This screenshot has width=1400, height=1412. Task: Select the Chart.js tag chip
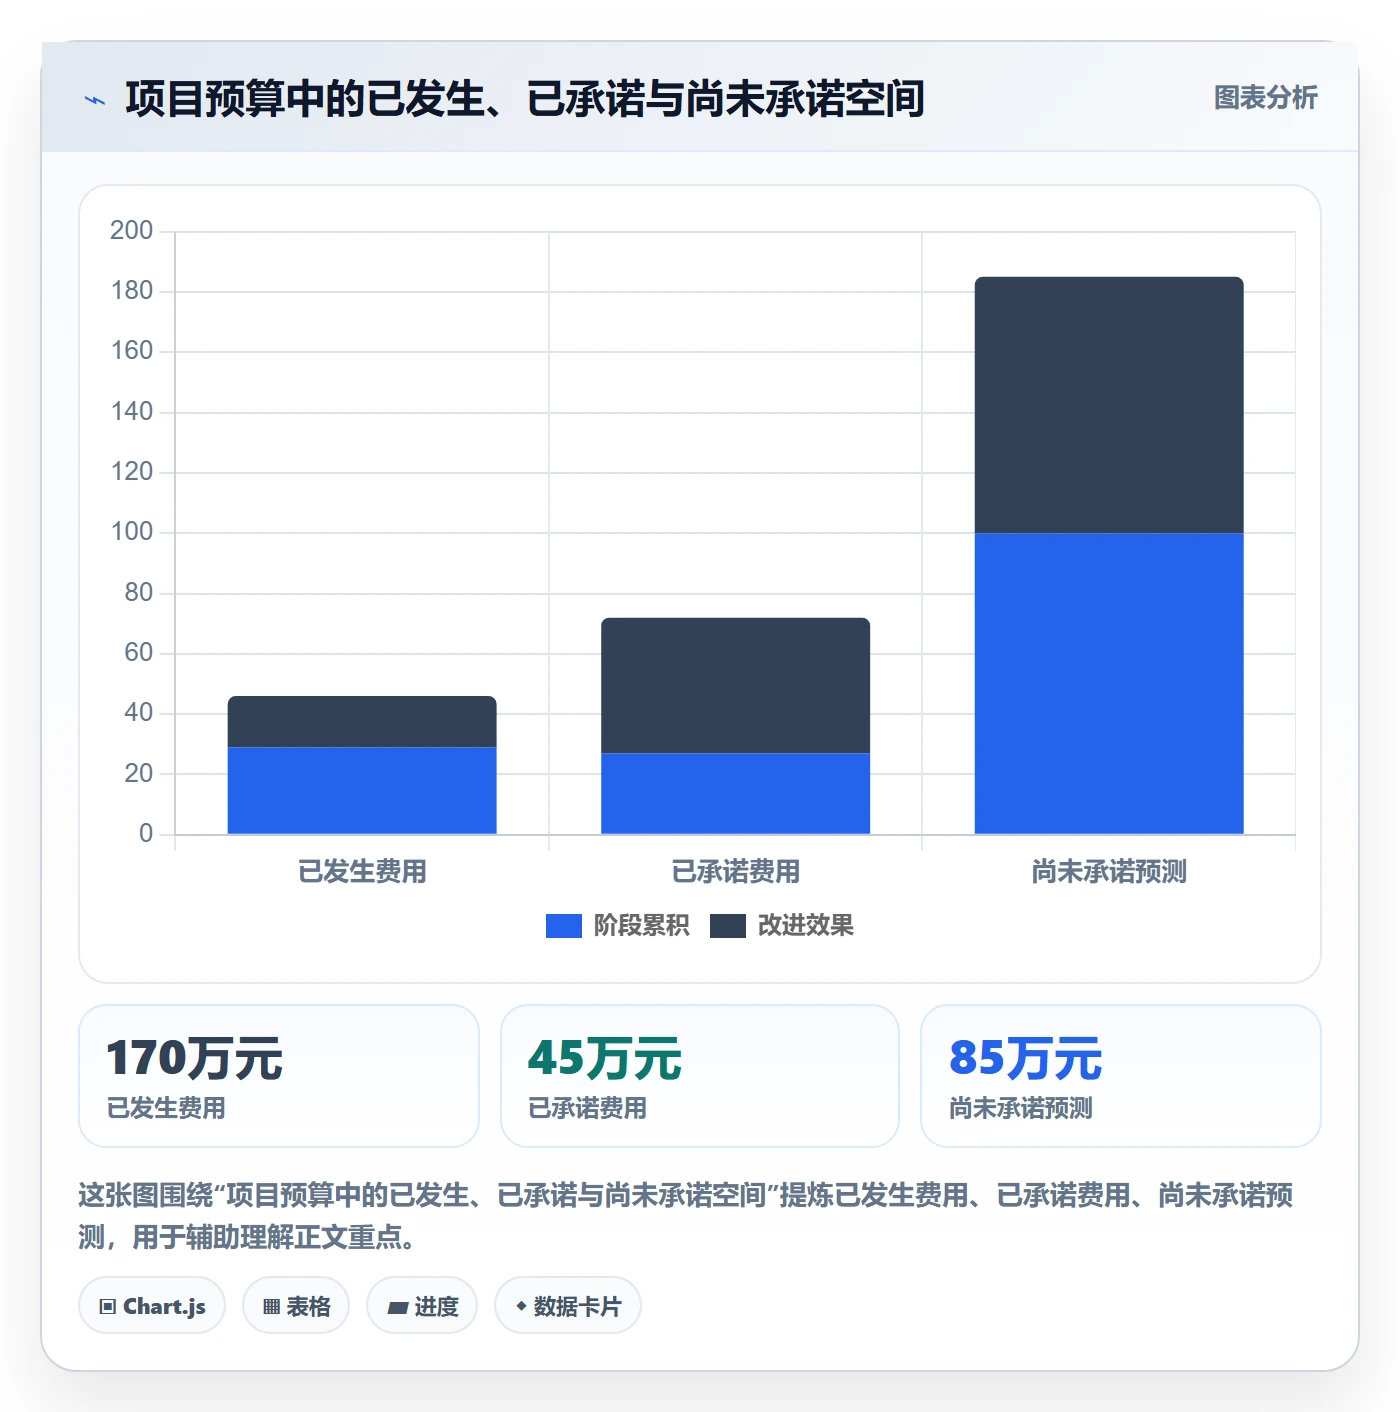tap(152, 1306)
